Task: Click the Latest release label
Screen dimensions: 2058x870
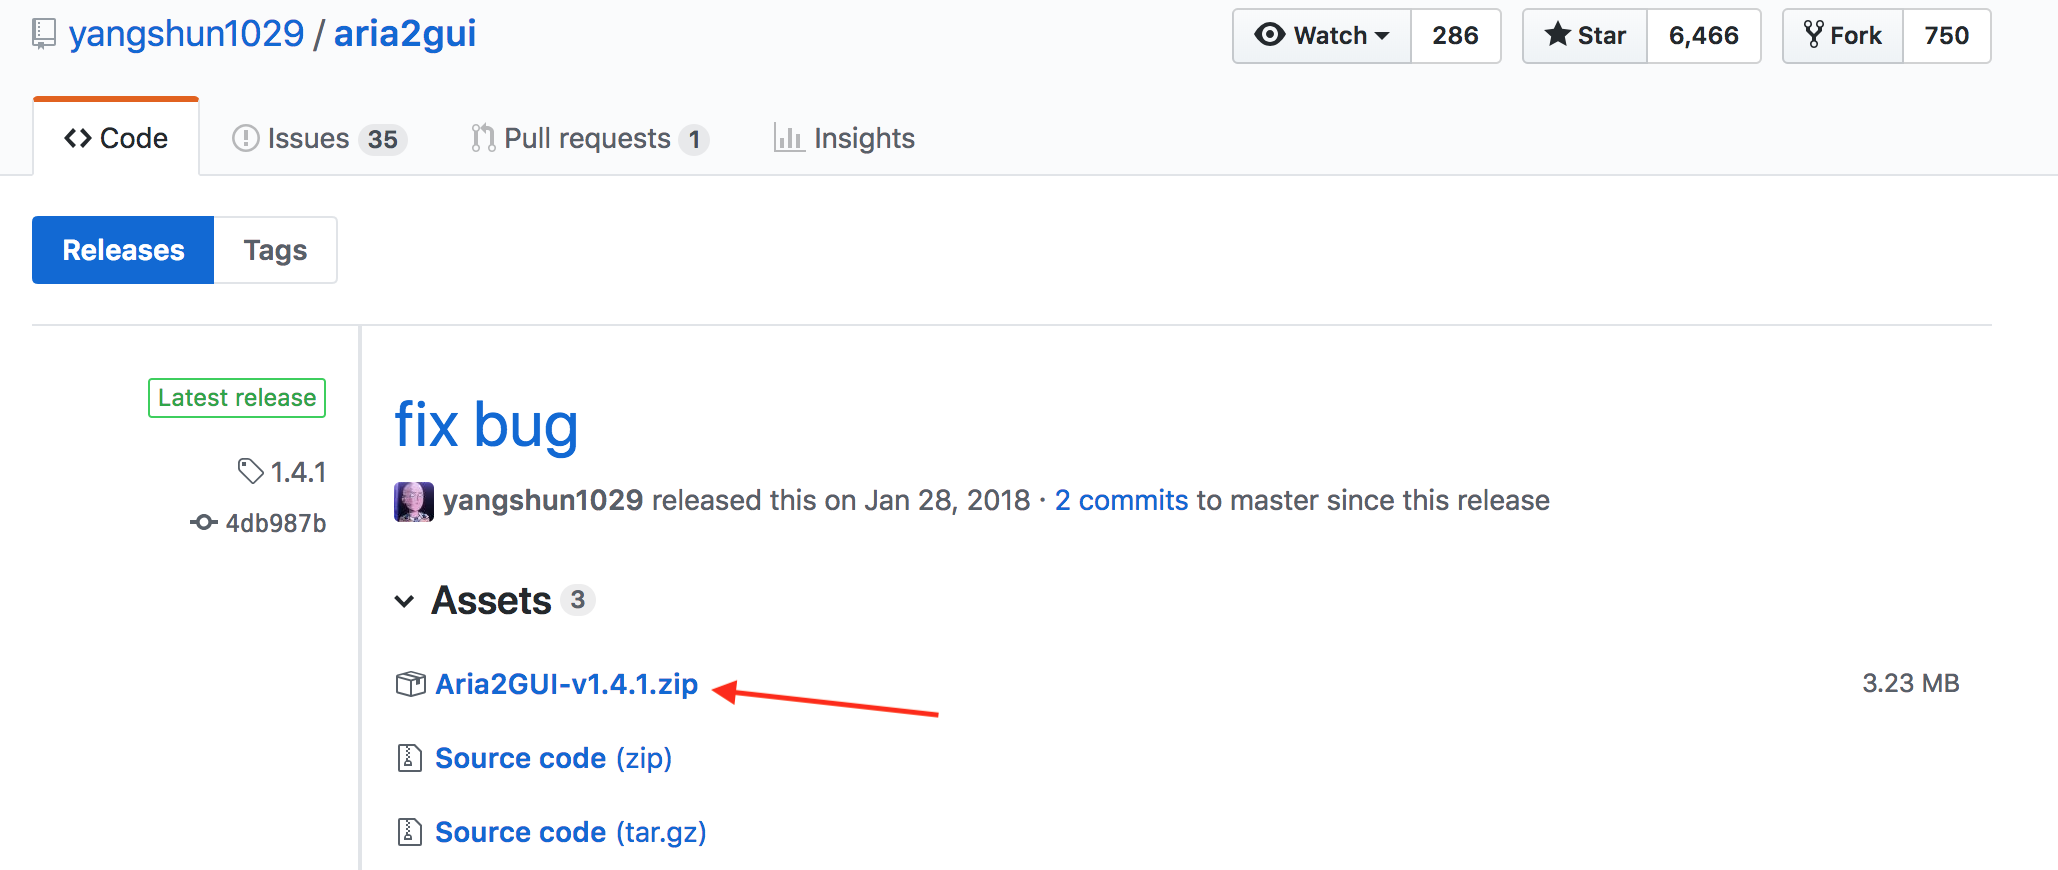Action: [237, 398]
